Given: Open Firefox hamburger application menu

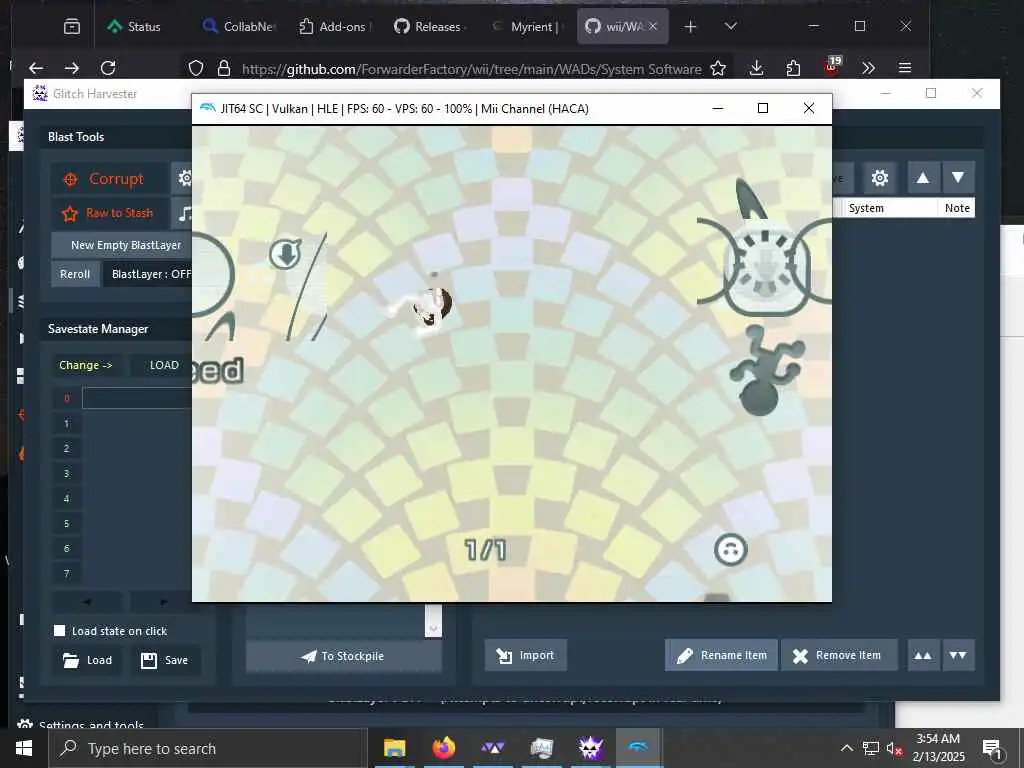Looking at the screenshot, I should click(x=904, y=68).
